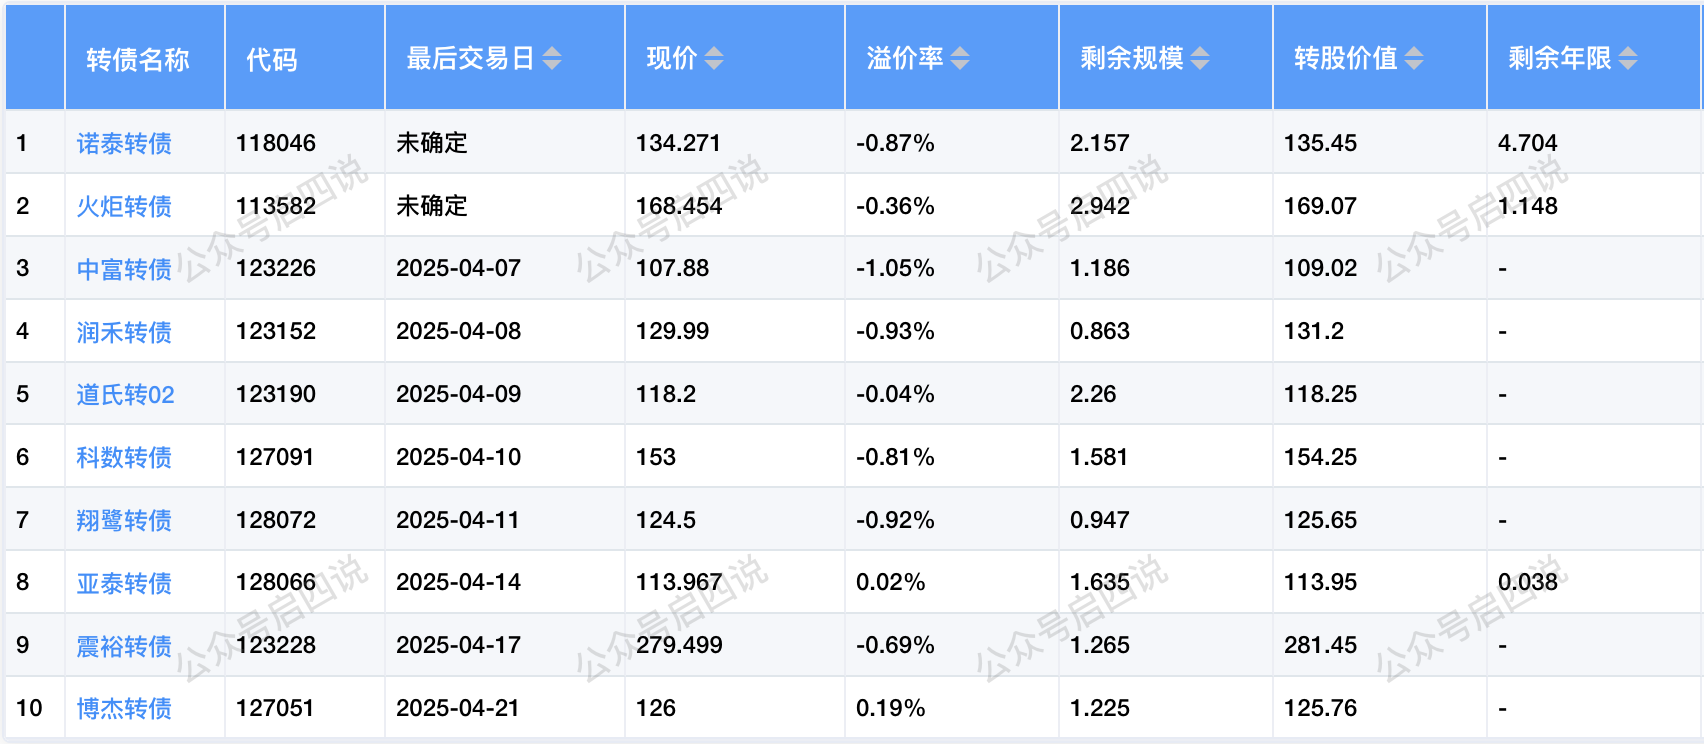Click the 代码 column header
Image resolution: width=1704 pixels, height=744 pixels.
(272, 60)
